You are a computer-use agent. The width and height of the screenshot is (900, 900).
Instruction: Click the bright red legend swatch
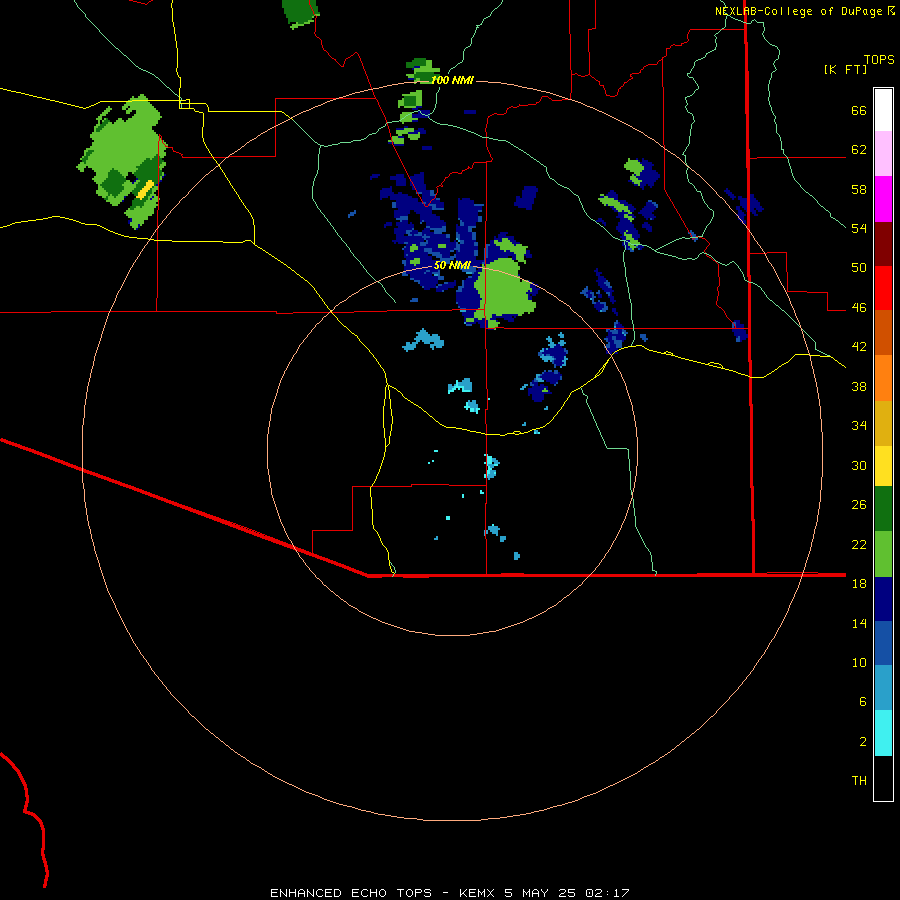point(883,288)
